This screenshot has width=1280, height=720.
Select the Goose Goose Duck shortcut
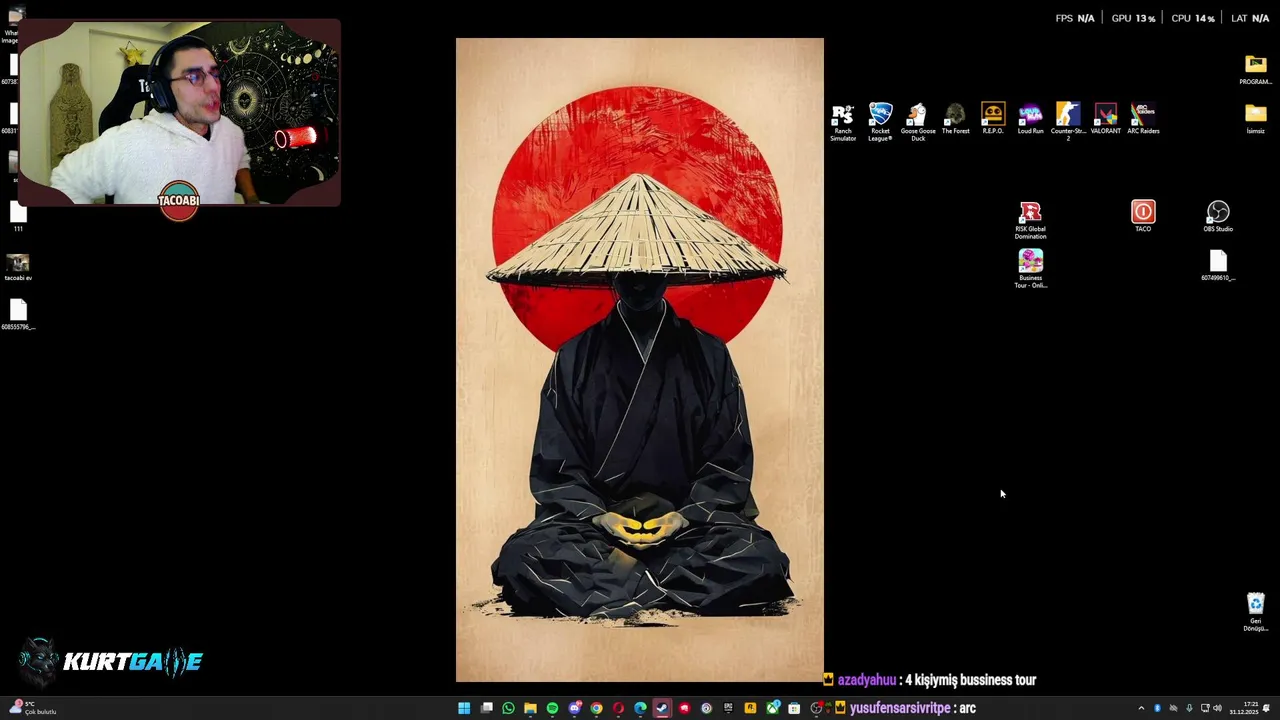point(918,122)
